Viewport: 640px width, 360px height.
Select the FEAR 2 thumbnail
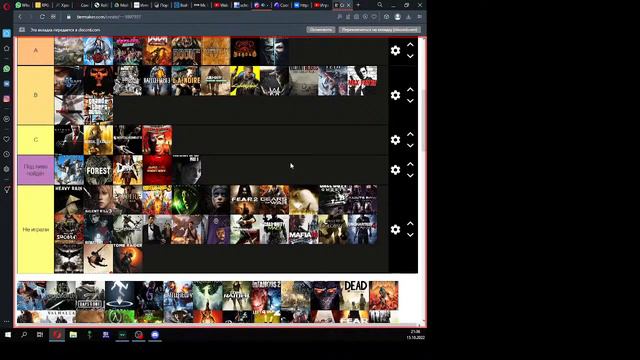245,200
